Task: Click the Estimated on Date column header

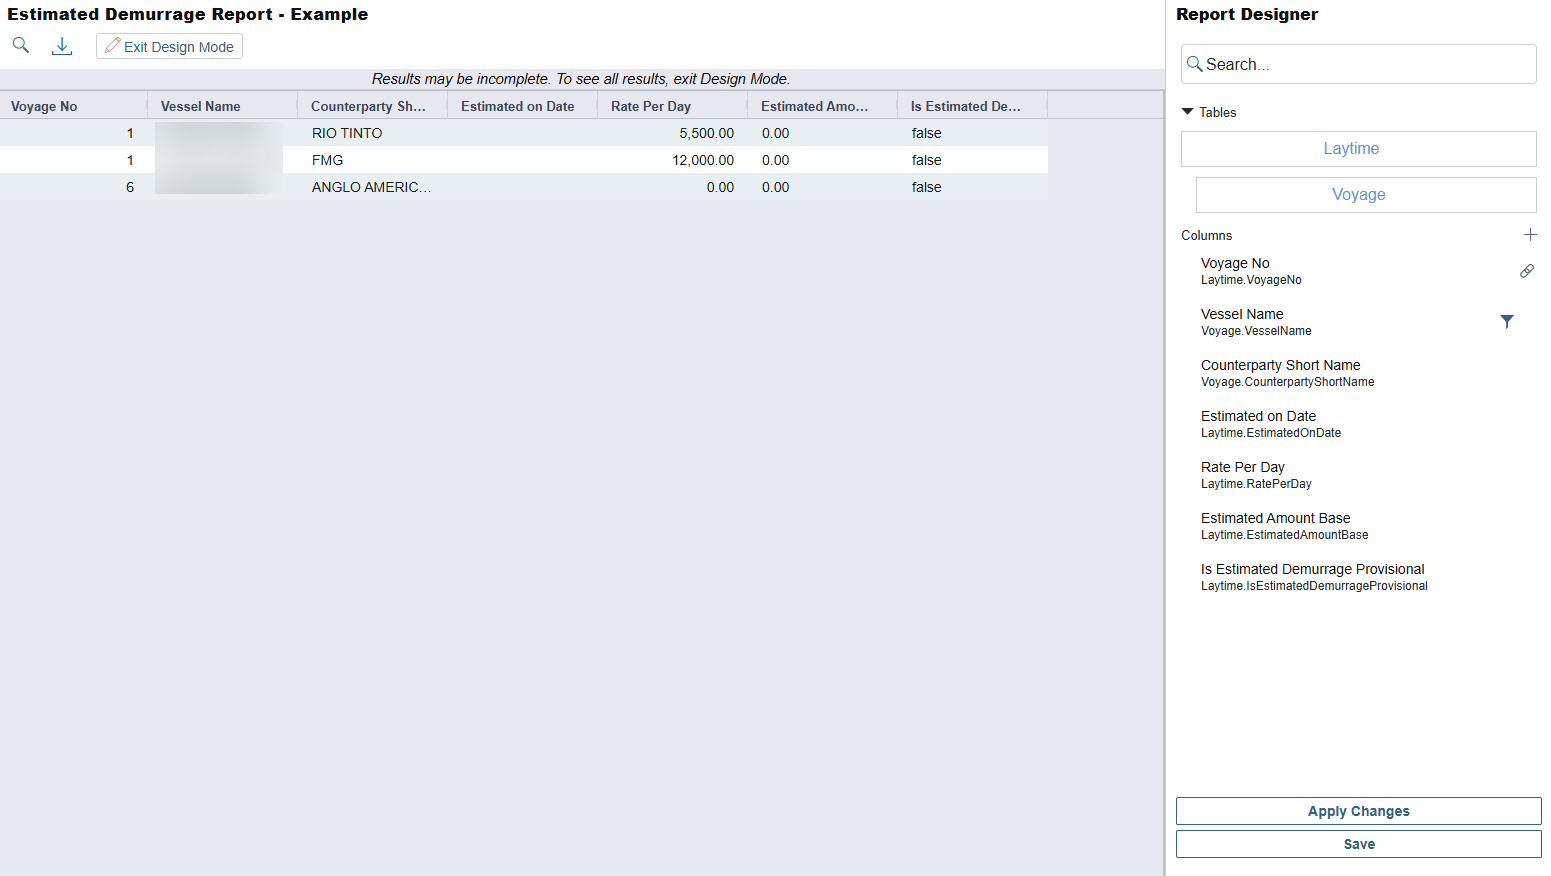Action: click(x=517, y=107)
